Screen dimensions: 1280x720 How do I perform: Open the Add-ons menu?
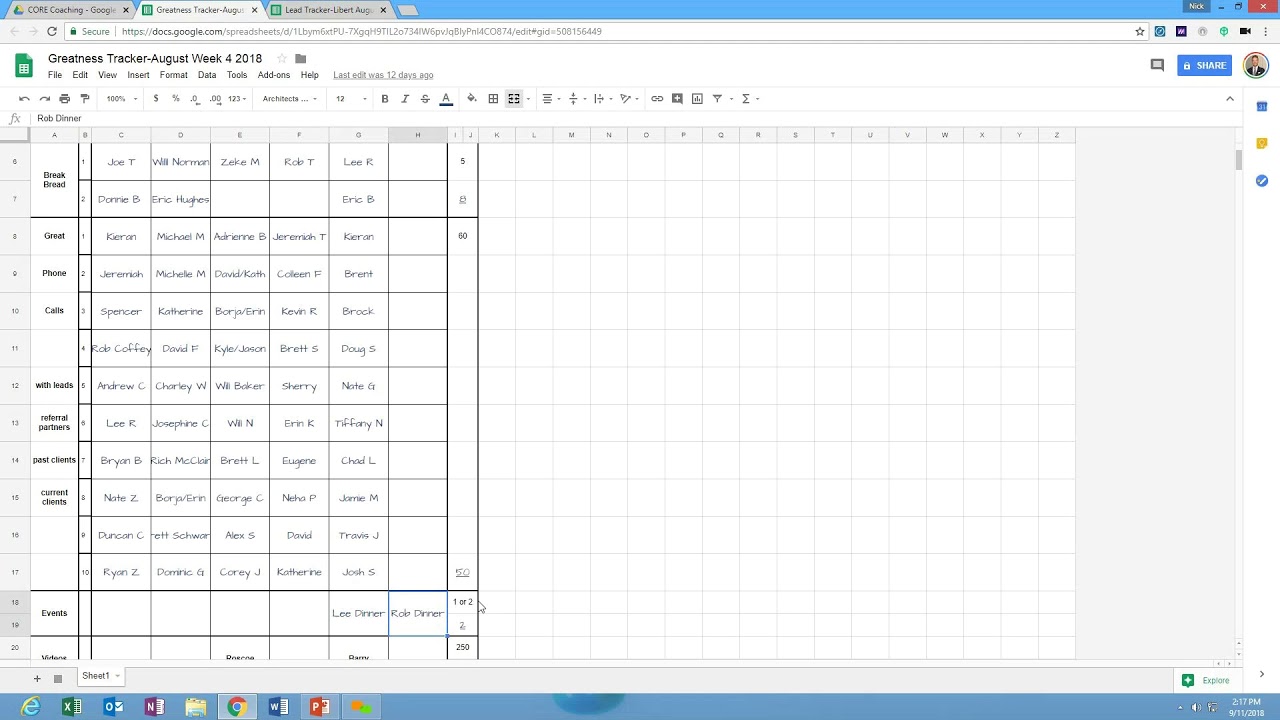[274, 75]
